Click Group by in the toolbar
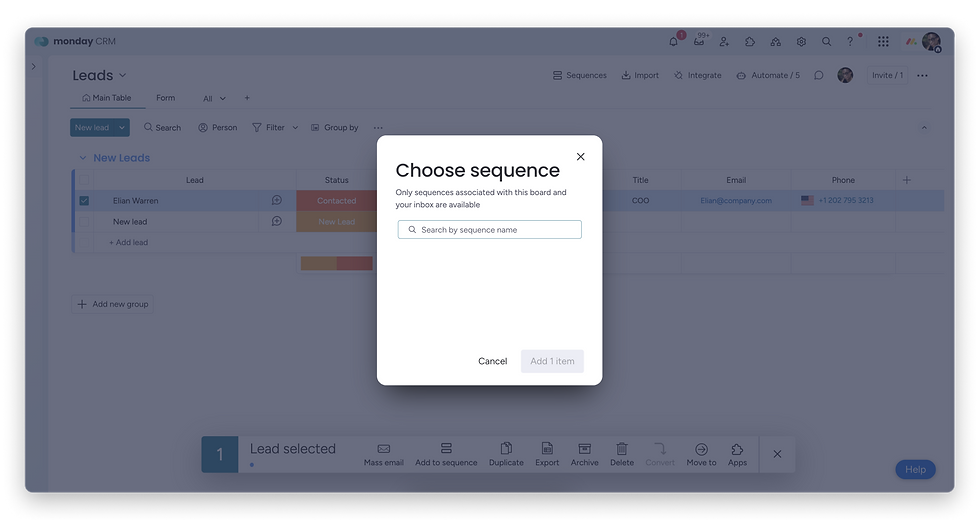 pos(334,128)
